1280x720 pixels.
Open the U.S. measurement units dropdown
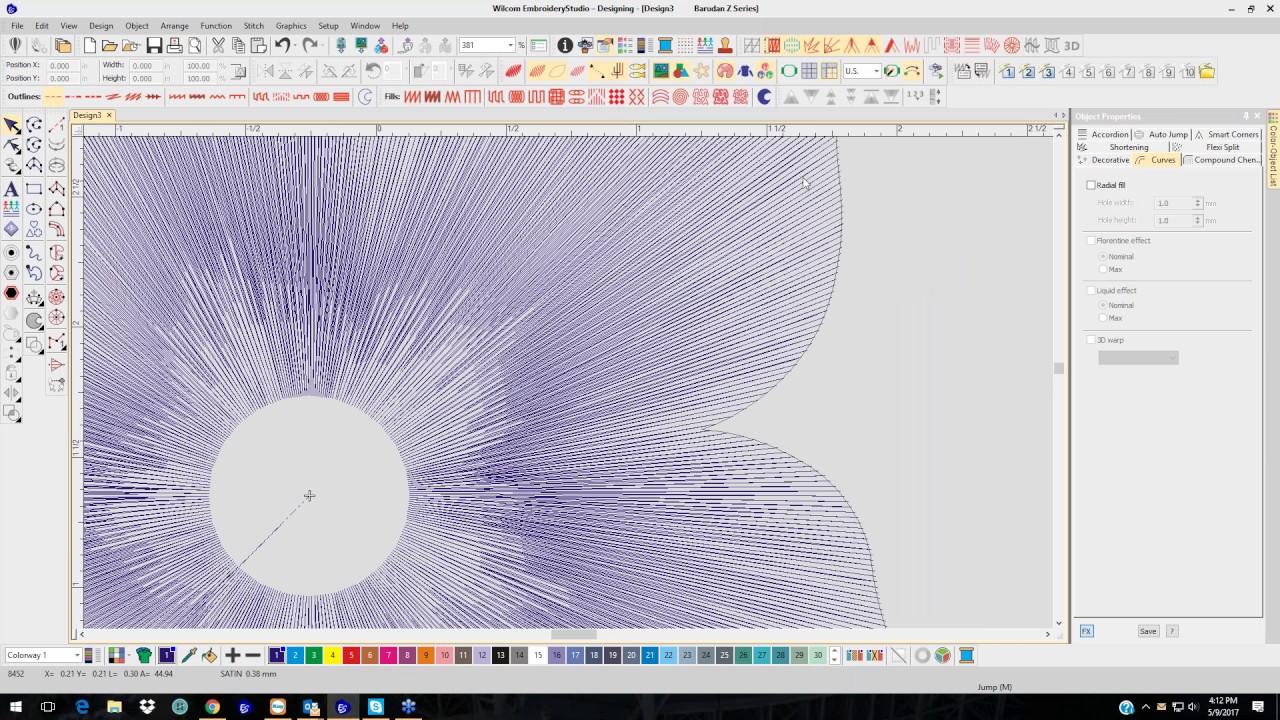(862, 71)
